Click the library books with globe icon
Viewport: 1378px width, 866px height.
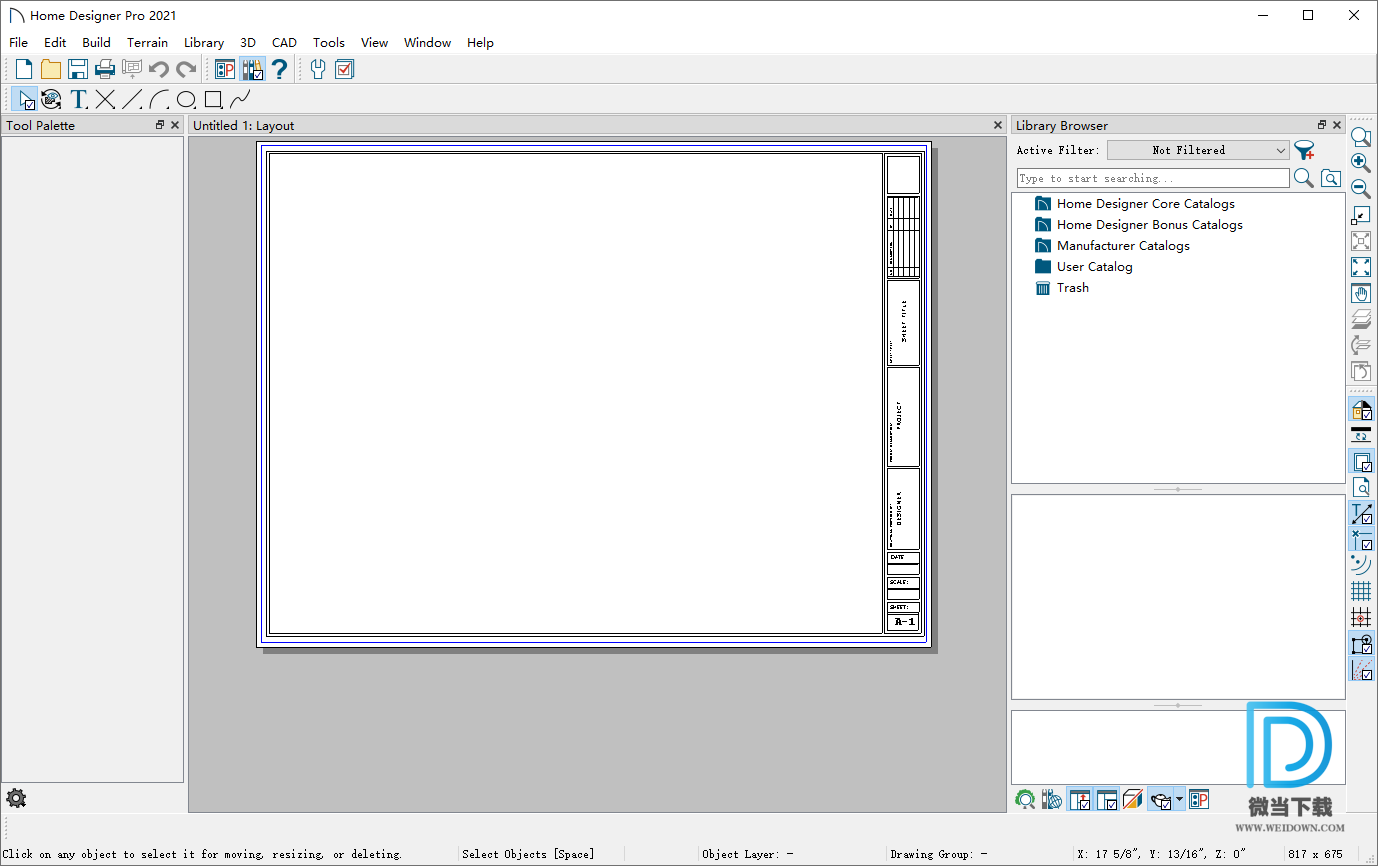tap(1052, 799)
